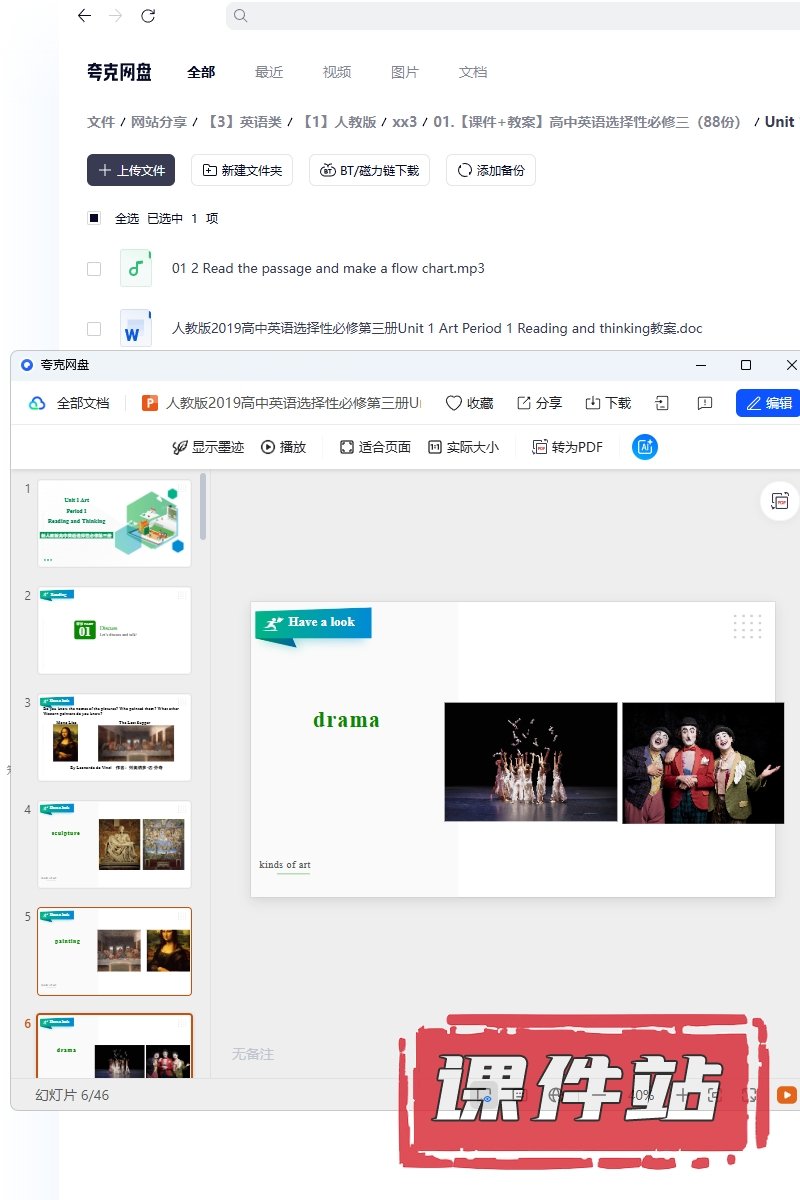Click the AI assistant round icon
Image resolution: width=800 pixels, height=1200 pixels.
(x=645, y=447)
